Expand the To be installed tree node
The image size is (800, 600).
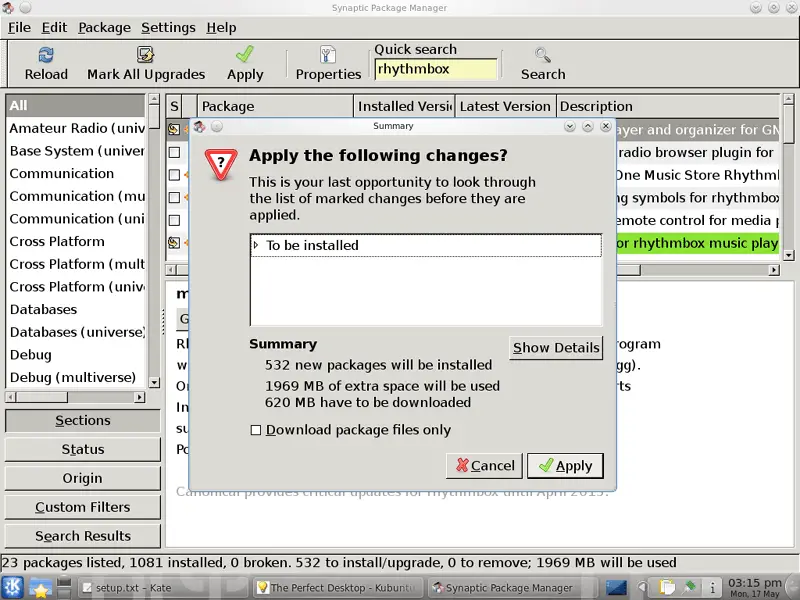pos(256,245)
